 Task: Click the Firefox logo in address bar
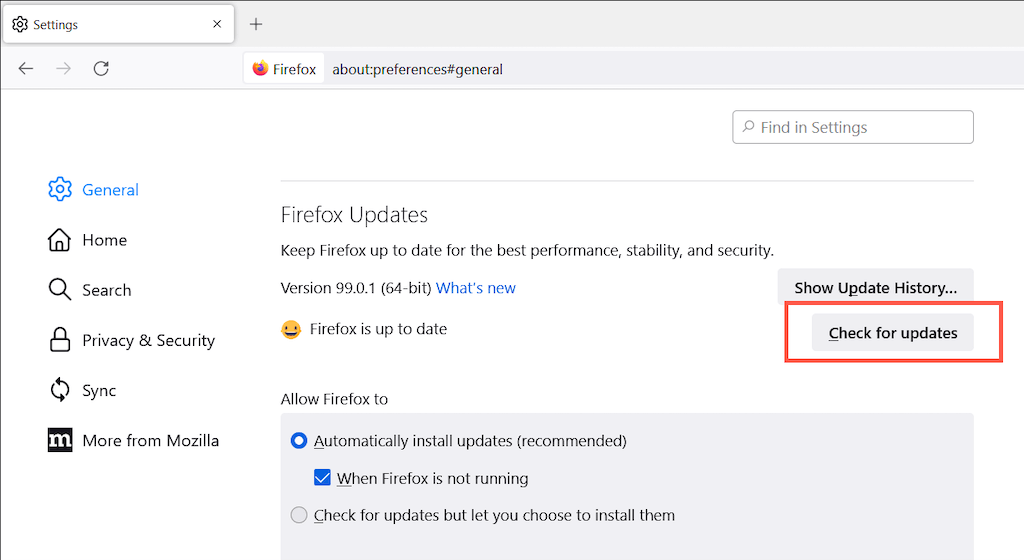coord(261,69)
